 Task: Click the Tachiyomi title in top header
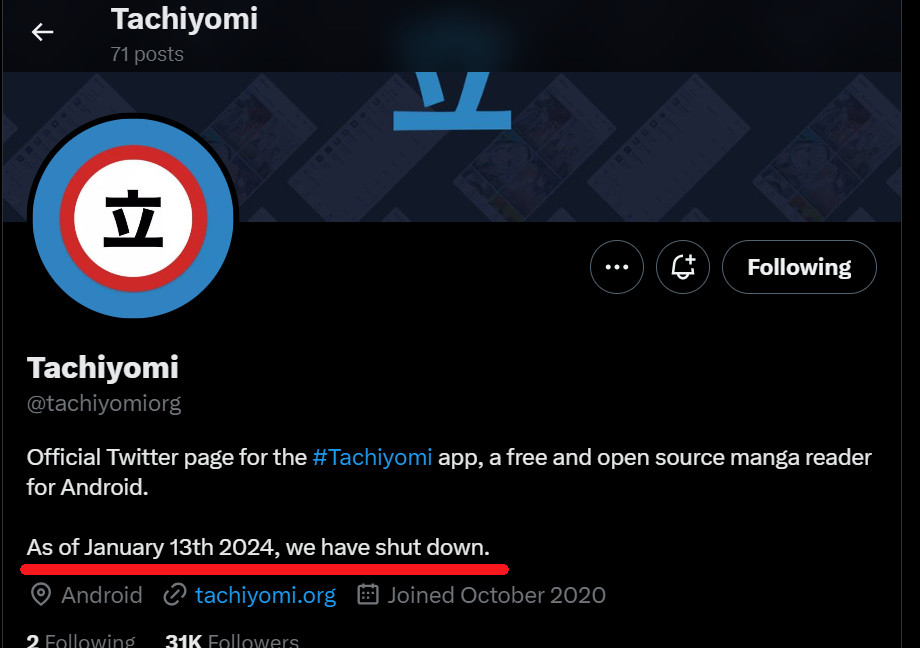(184, 18)
